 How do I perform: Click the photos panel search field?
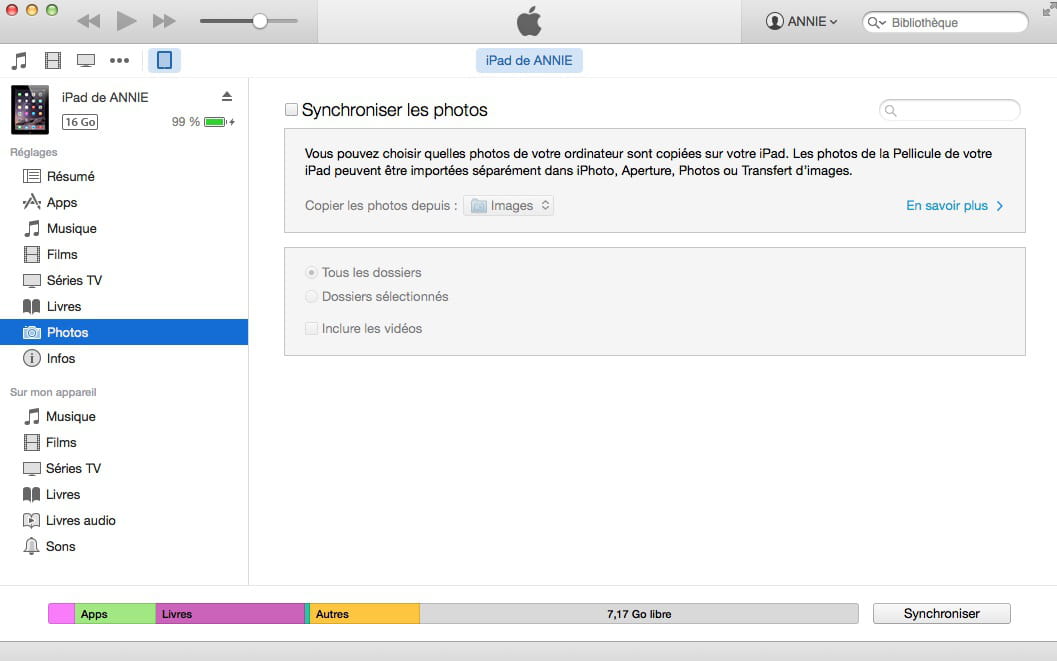click(949, 111)
